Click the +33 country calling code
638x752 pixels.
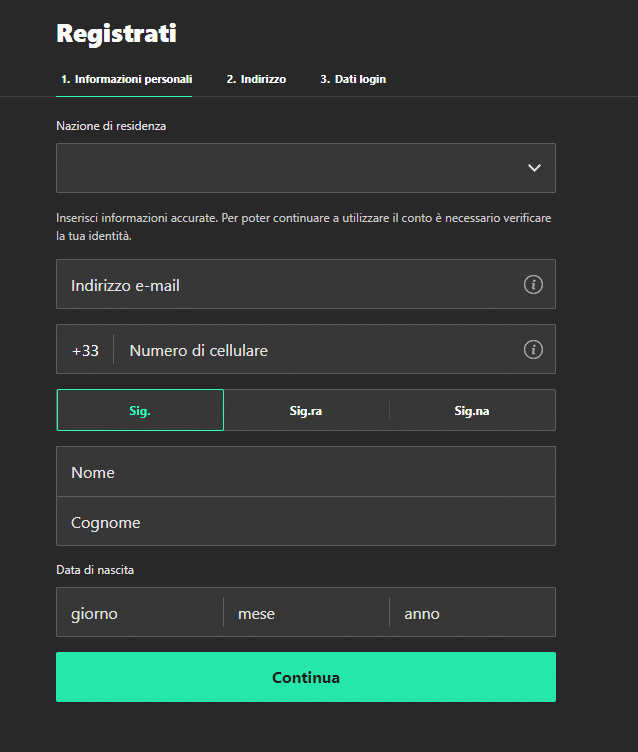click(85, 351)
